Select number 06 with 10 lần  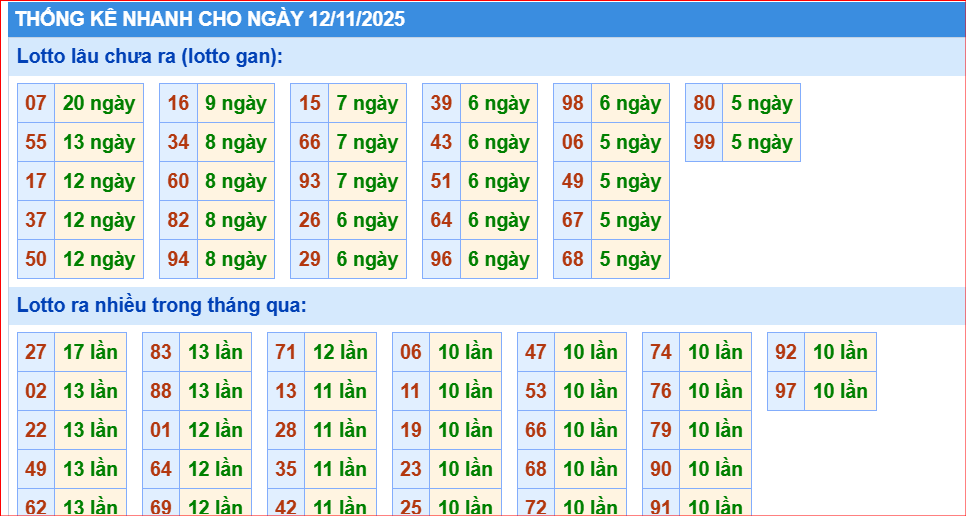tap(411, 352)
